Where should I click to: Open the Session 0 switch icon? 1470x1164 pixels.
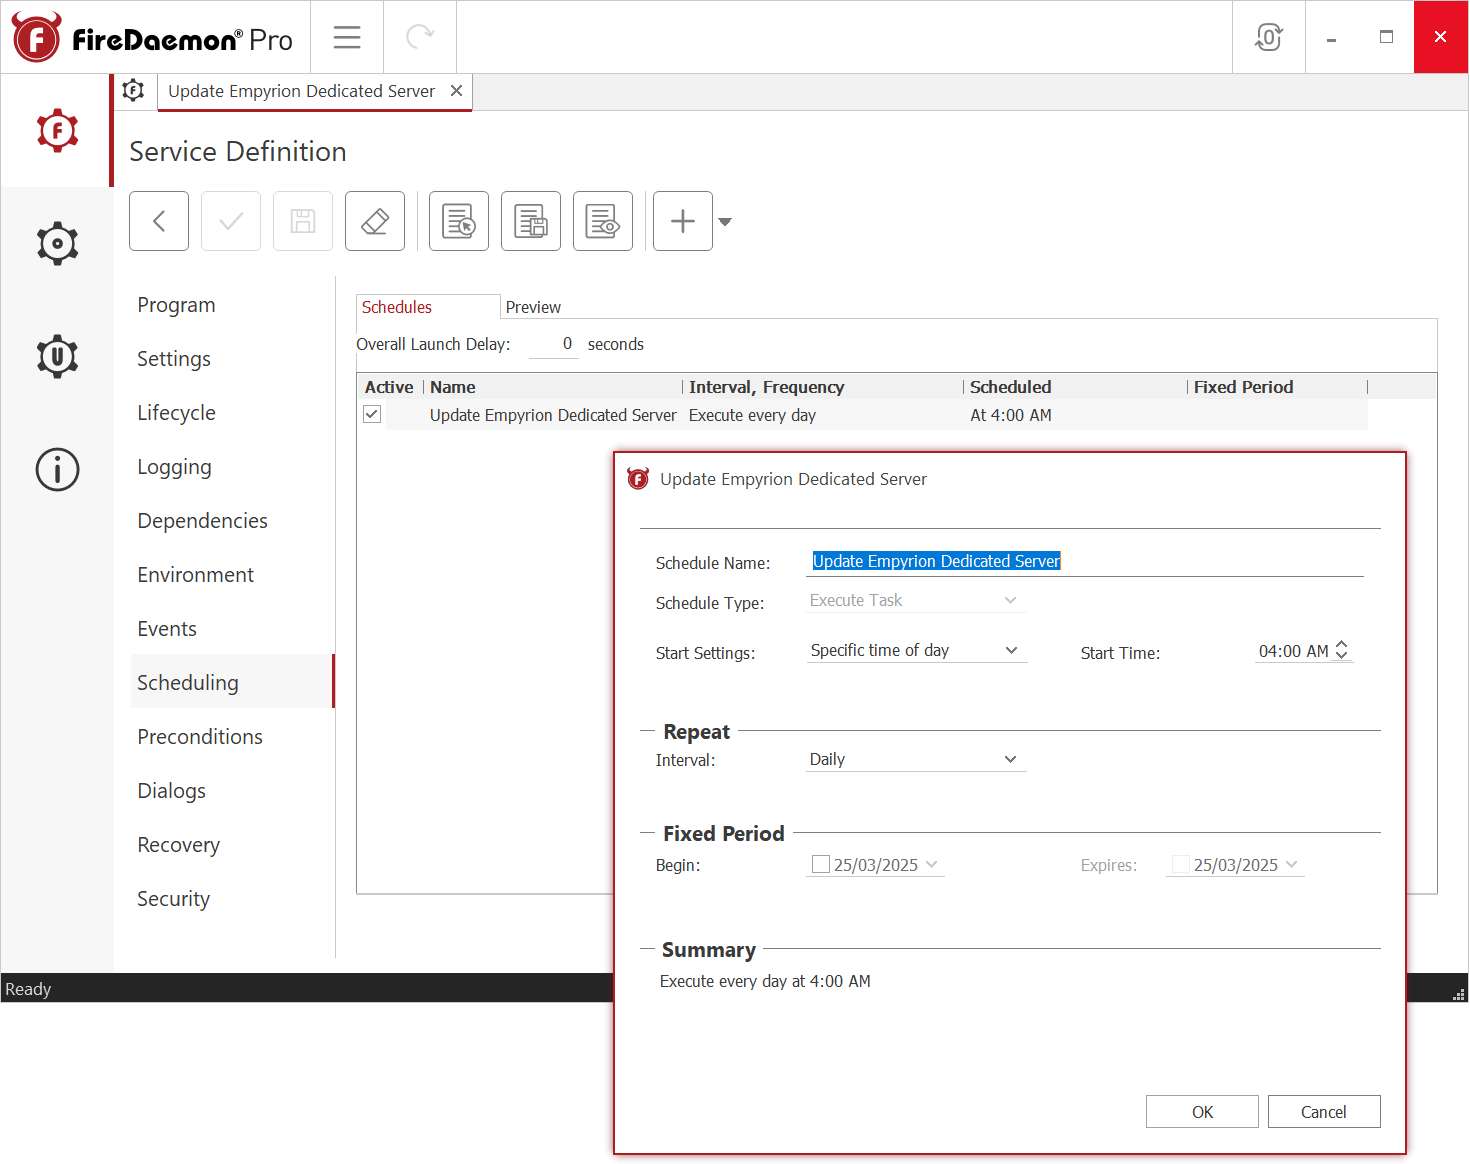[x=1269, y=37]
